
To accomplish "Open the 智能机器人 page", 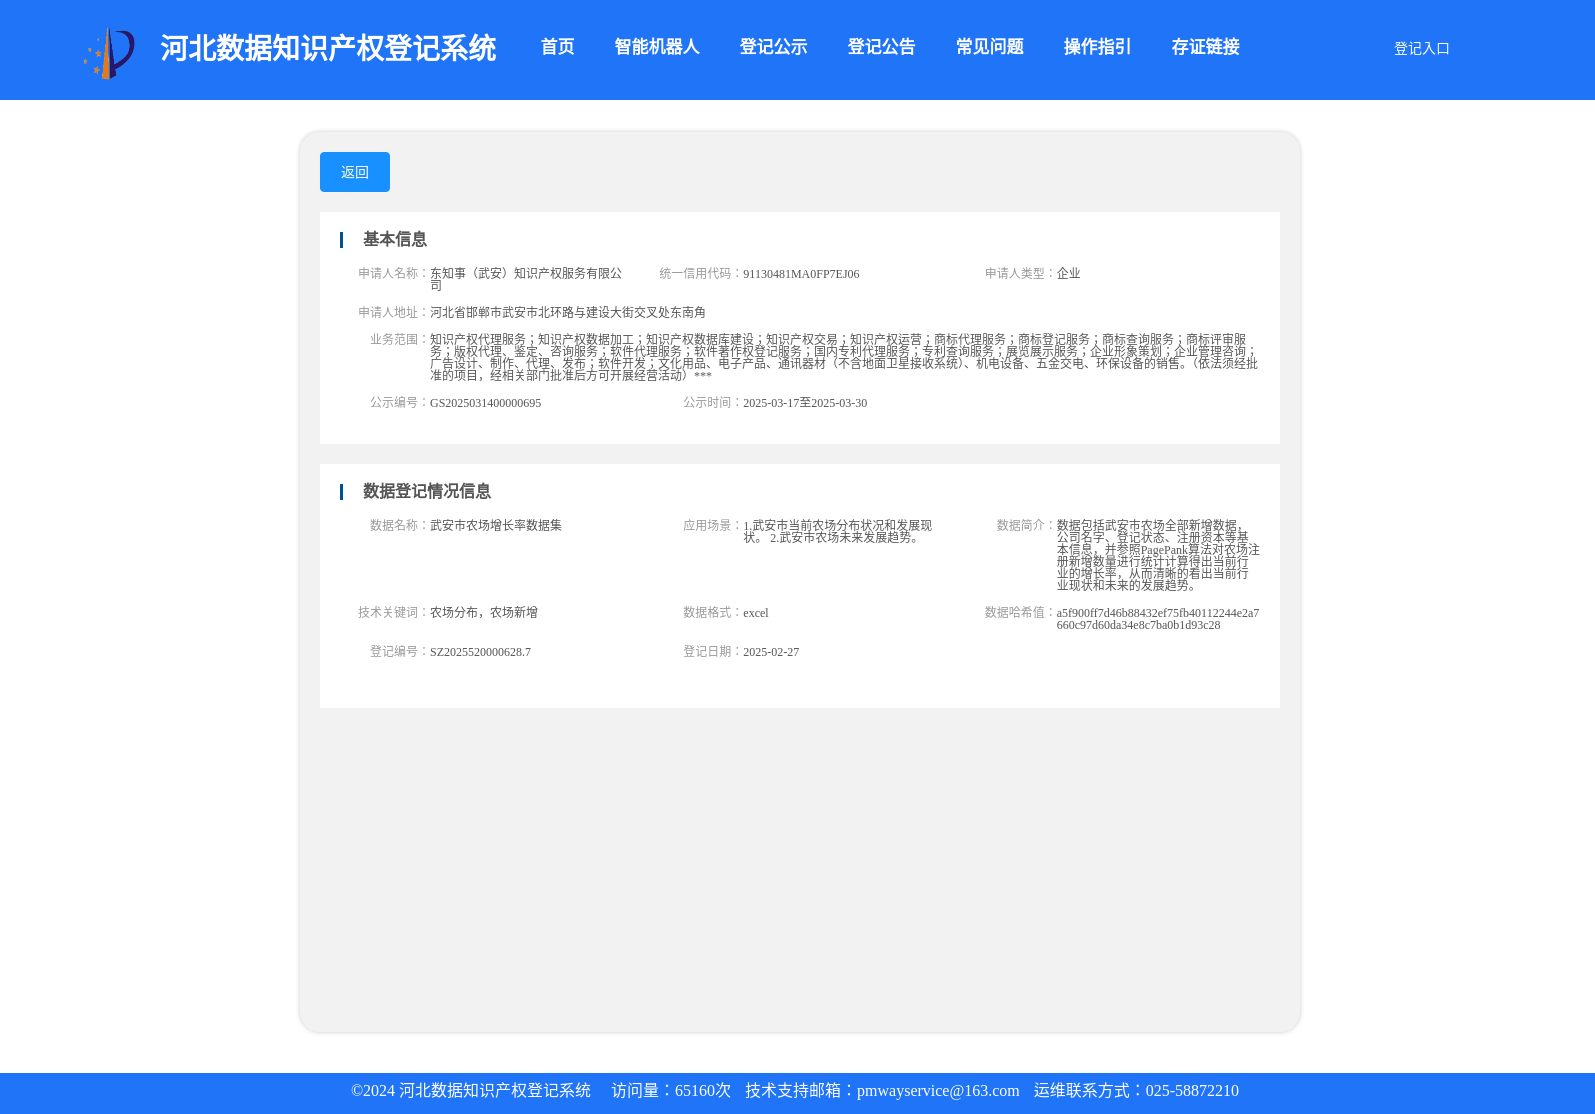I will (x=657, y=47).
